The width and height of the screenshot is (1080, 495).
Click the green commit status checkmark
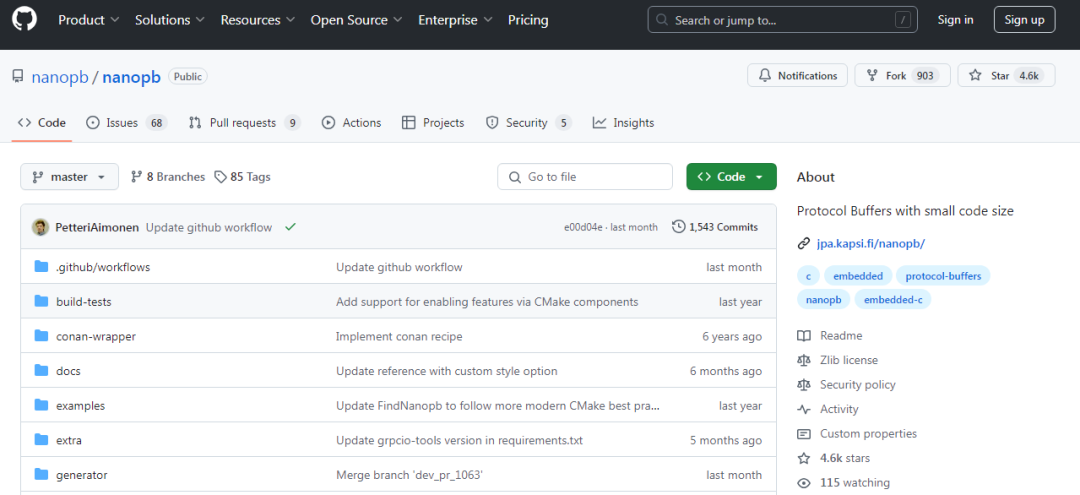tap(290, 227)
